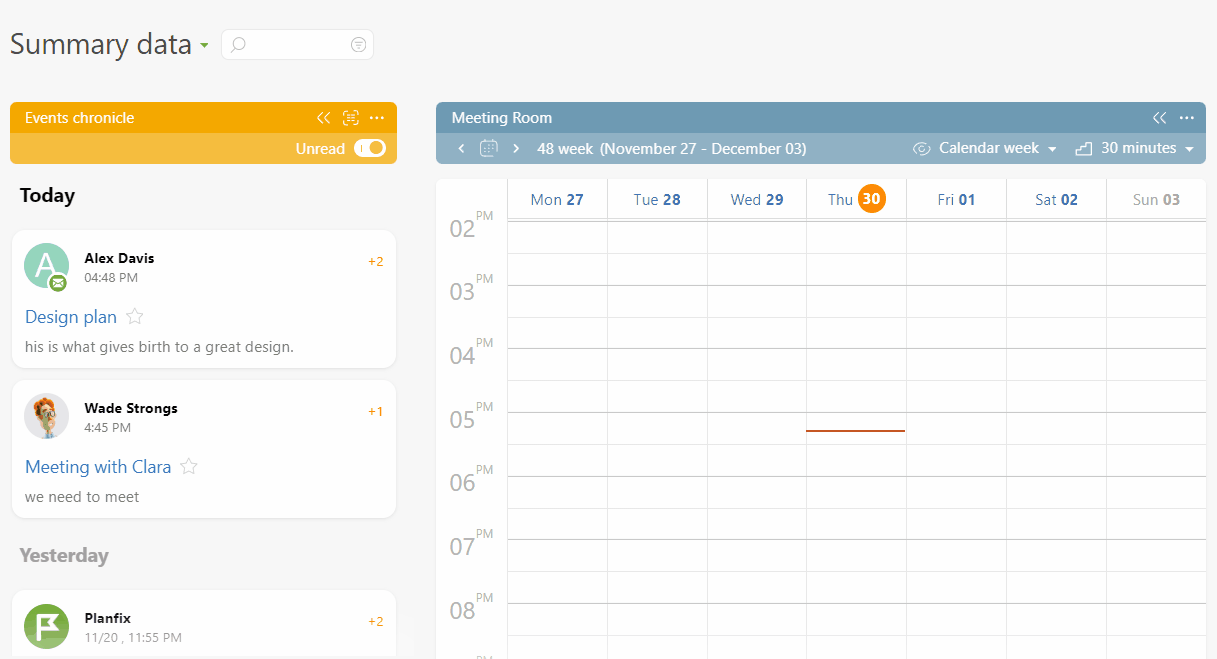
Task: Select the Sat 02 day header
Action: (x=1056, y=200)
